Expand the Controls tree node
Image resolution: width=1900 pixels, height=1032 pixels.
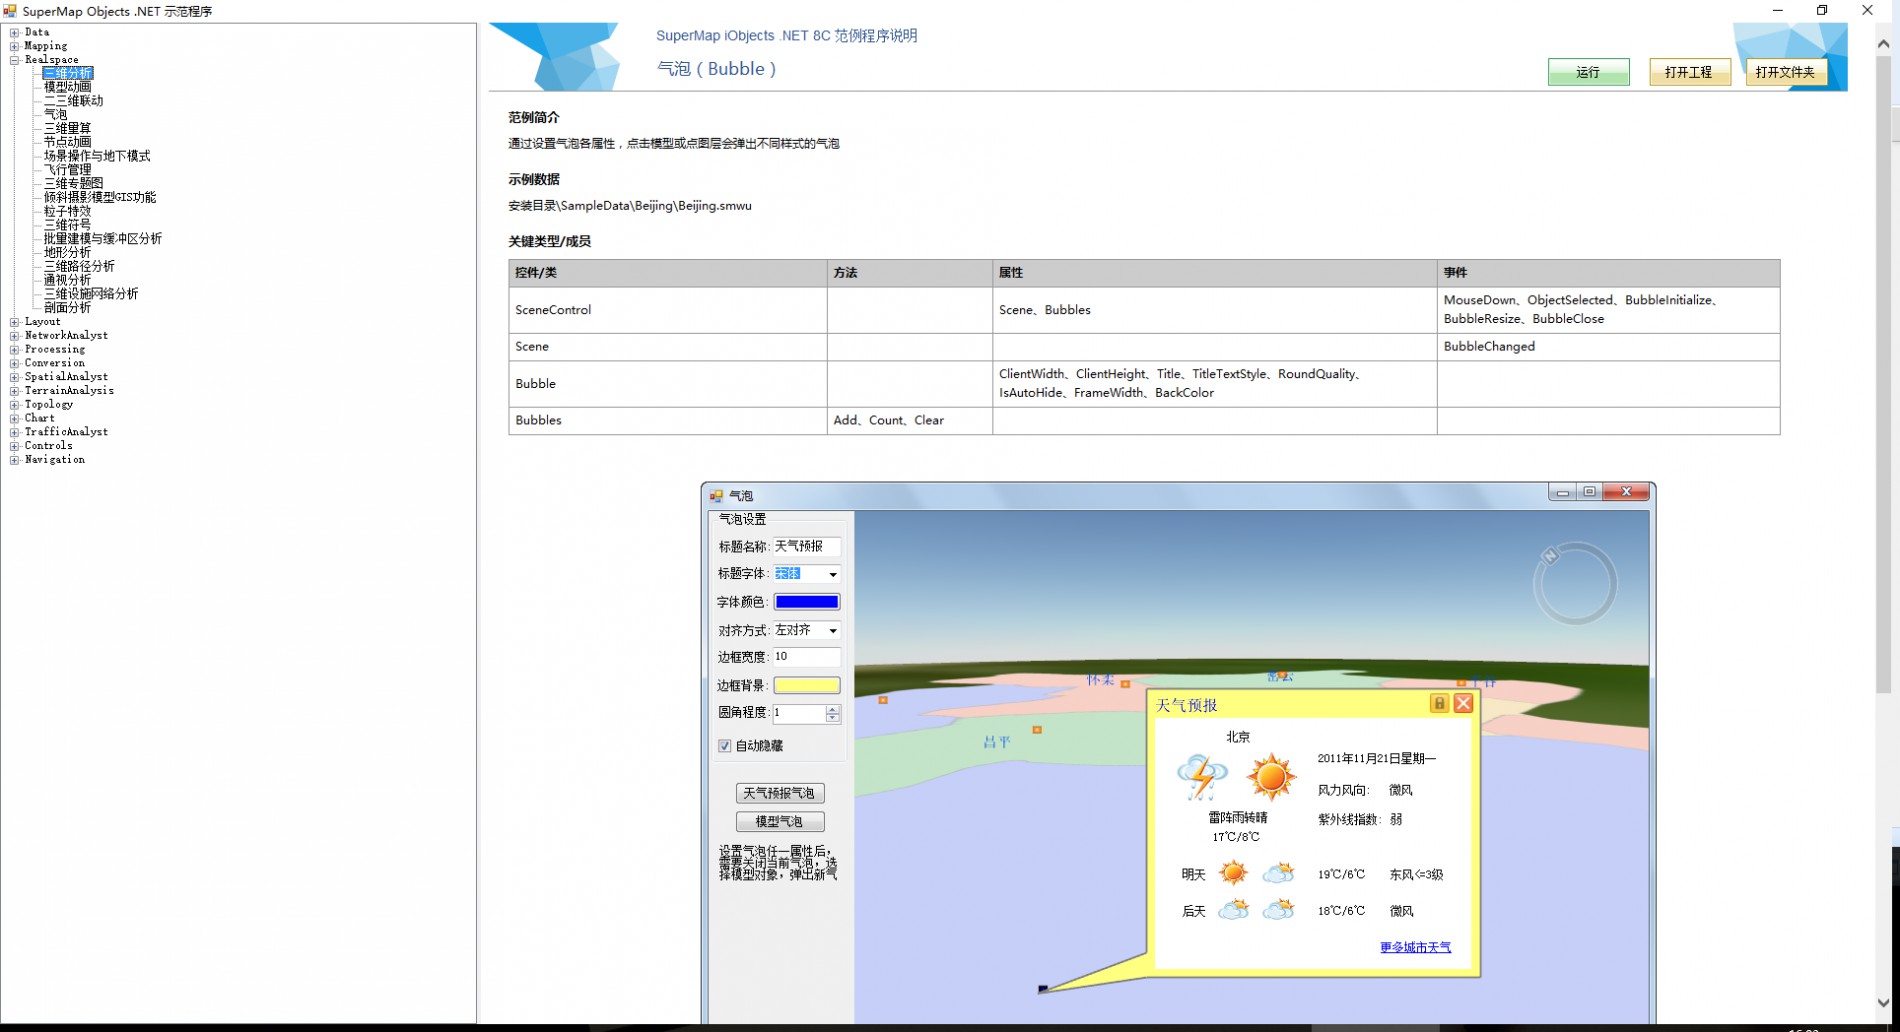click(15, 446)
